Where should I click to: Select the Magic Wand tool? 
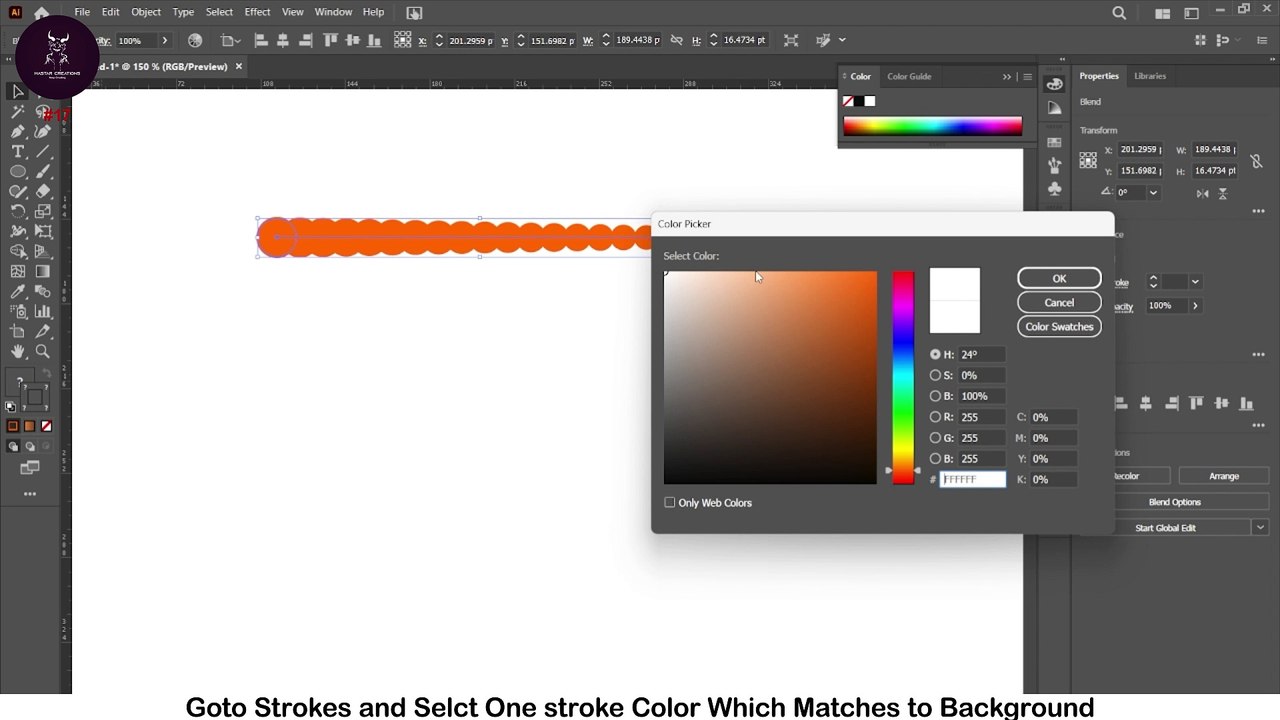pyautogui.click(x=18, y=112)
